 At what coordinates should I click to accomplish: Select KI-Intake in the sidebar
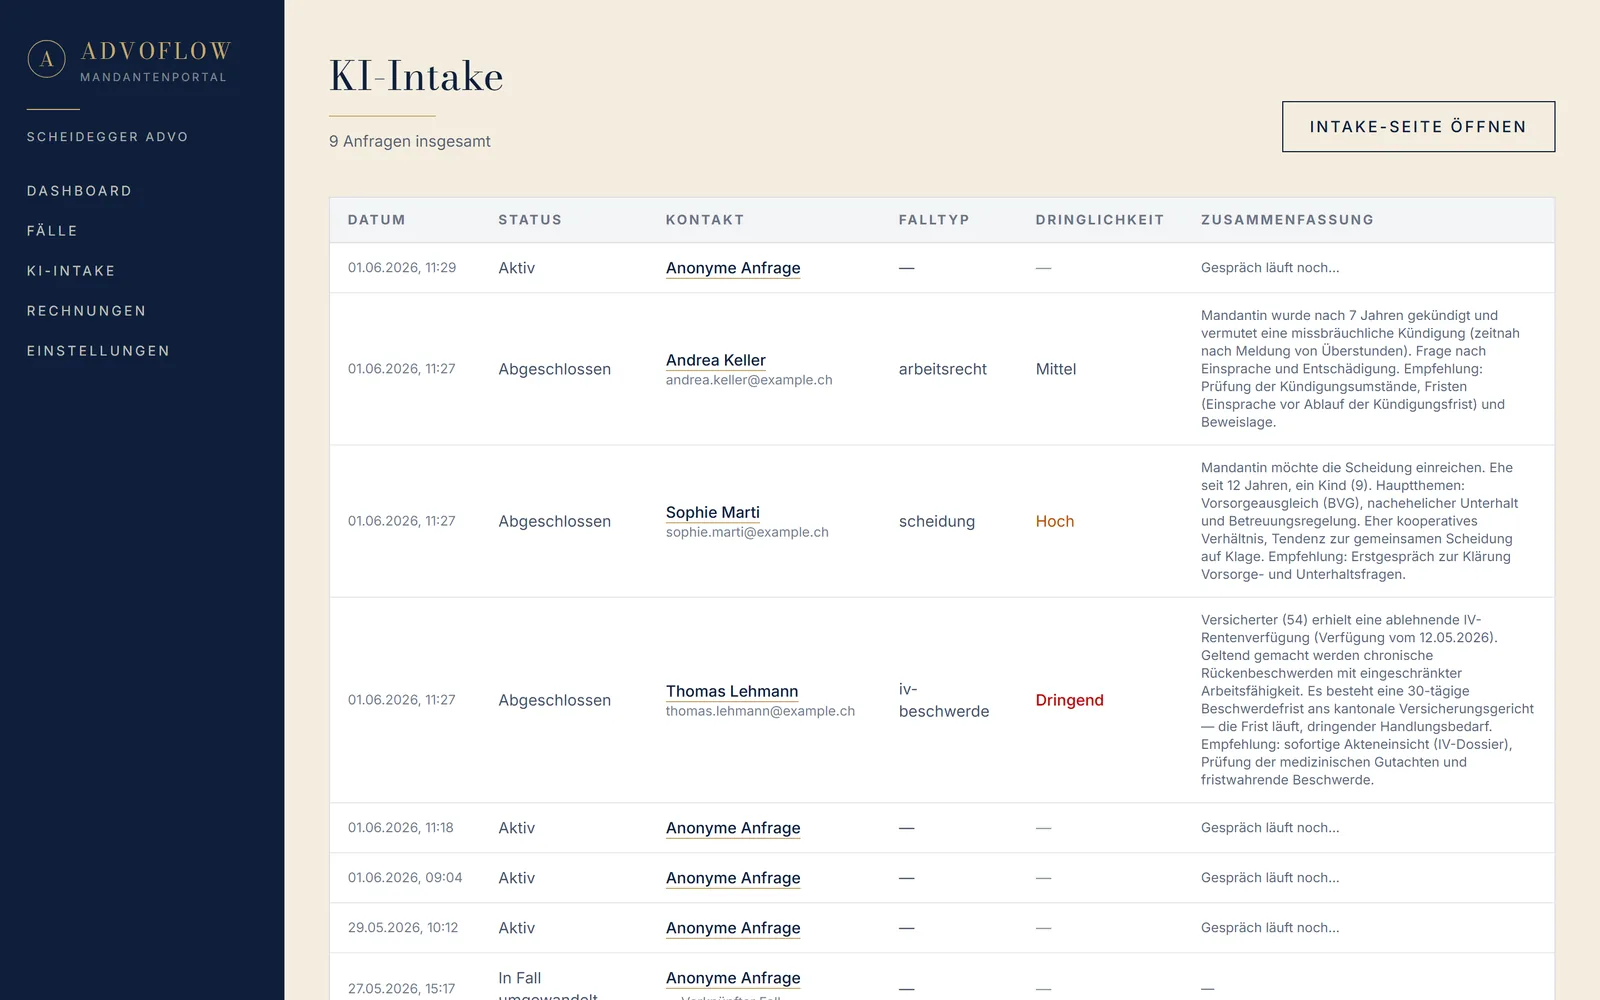[71, 271]
